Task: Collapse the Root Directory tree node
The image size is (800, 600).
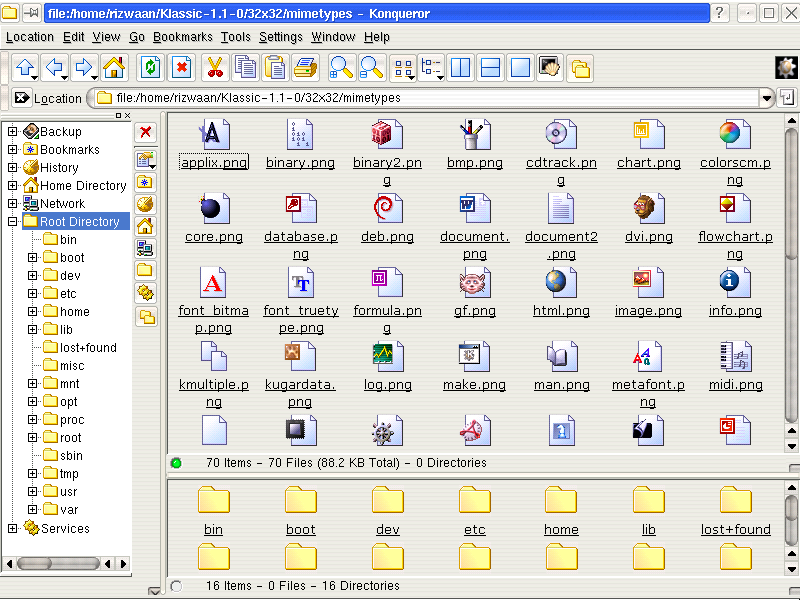Action: (x=12, y=221)
